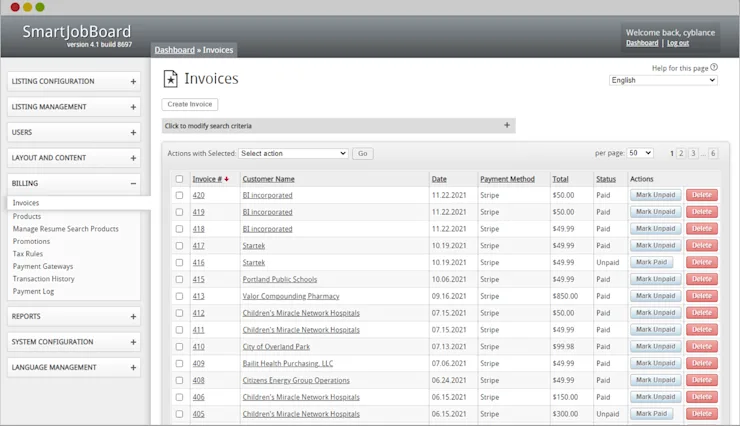The width and height of the screenshot is (740, 426).
Task: Expand Language Management plus icon
Action: 133,368
